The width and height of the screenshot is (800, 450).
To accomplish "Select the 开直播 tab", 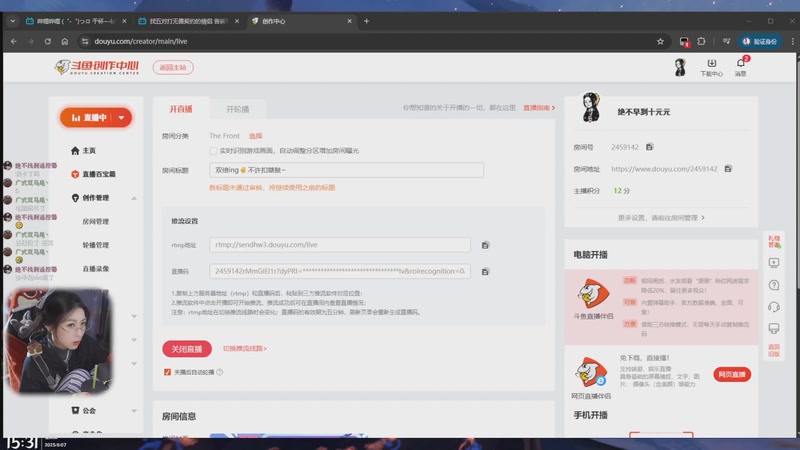I will [x=181, y=109].
